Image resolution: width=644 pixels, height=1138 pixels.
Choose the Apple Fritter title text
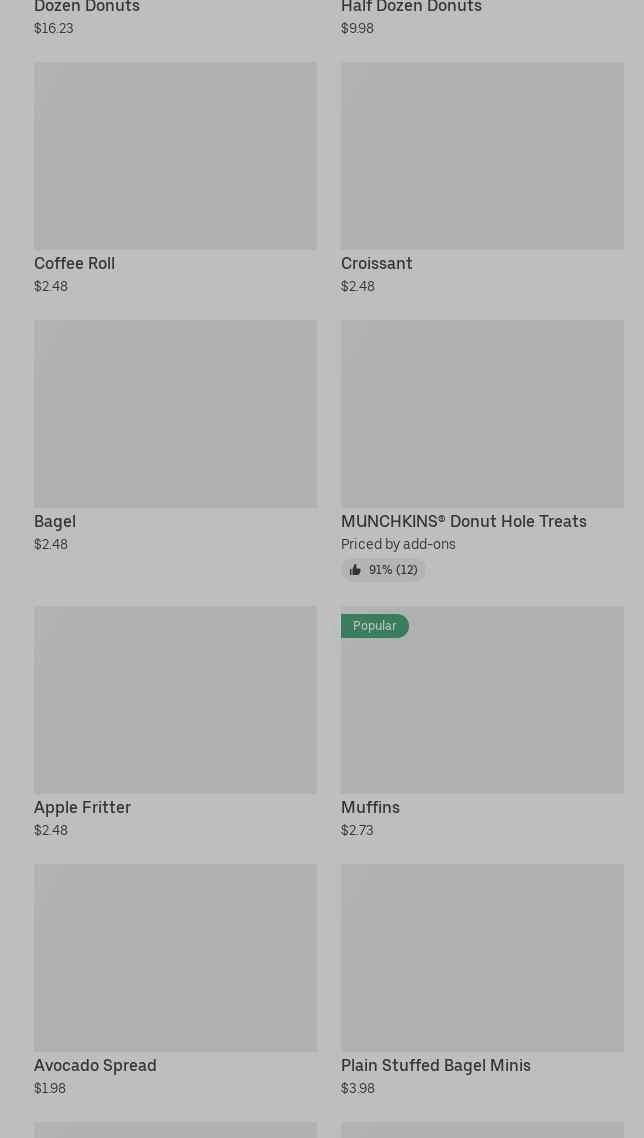pyautogui.click(x=83, y=808)
